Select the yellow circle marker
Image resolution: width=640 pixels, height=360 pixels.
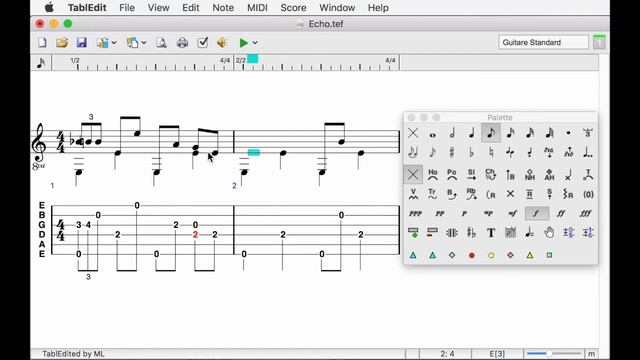(491, 255)
